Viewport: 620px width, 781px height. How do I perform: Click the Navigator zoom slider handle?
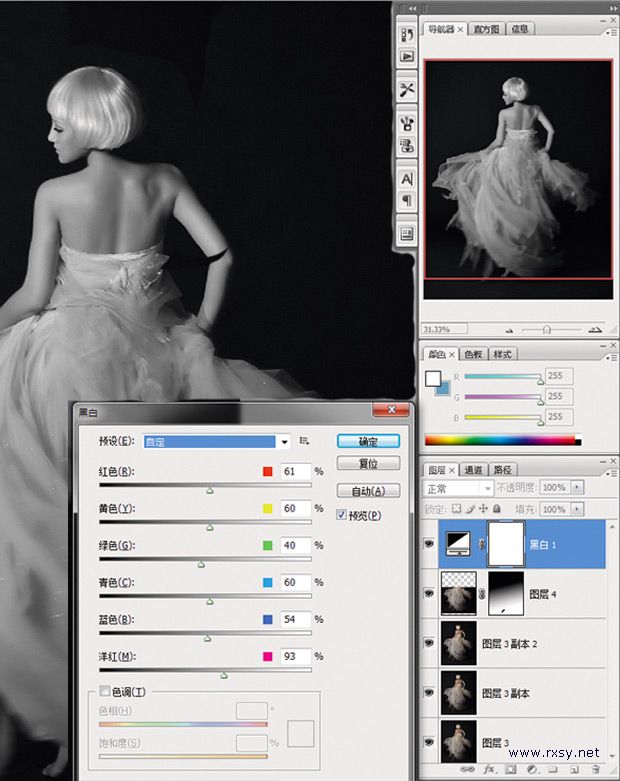point(547,330)
